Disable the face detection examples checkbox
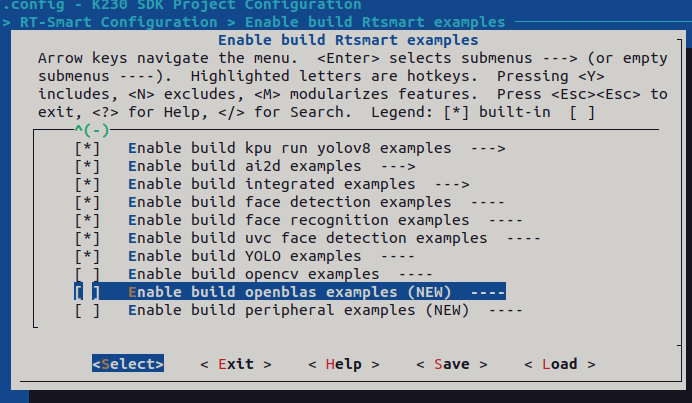The image size is (692, 403). pos(87,202)
